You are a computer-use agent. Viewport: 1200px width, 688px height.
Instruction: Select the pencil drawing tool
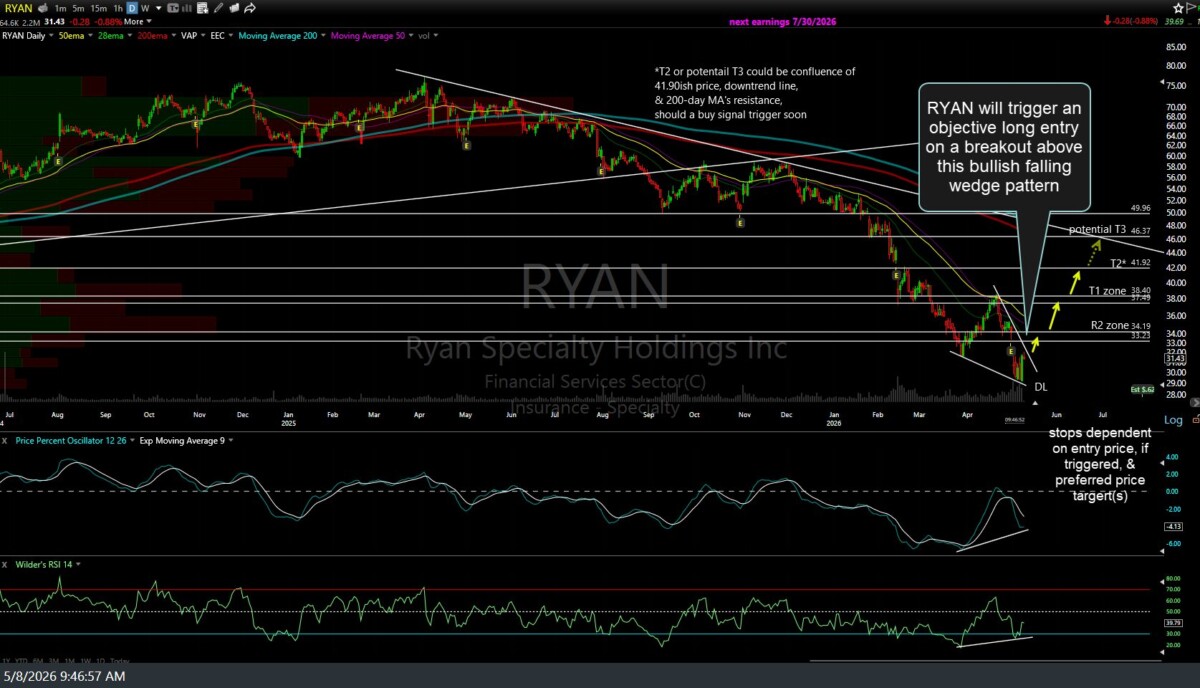[218, 8]
